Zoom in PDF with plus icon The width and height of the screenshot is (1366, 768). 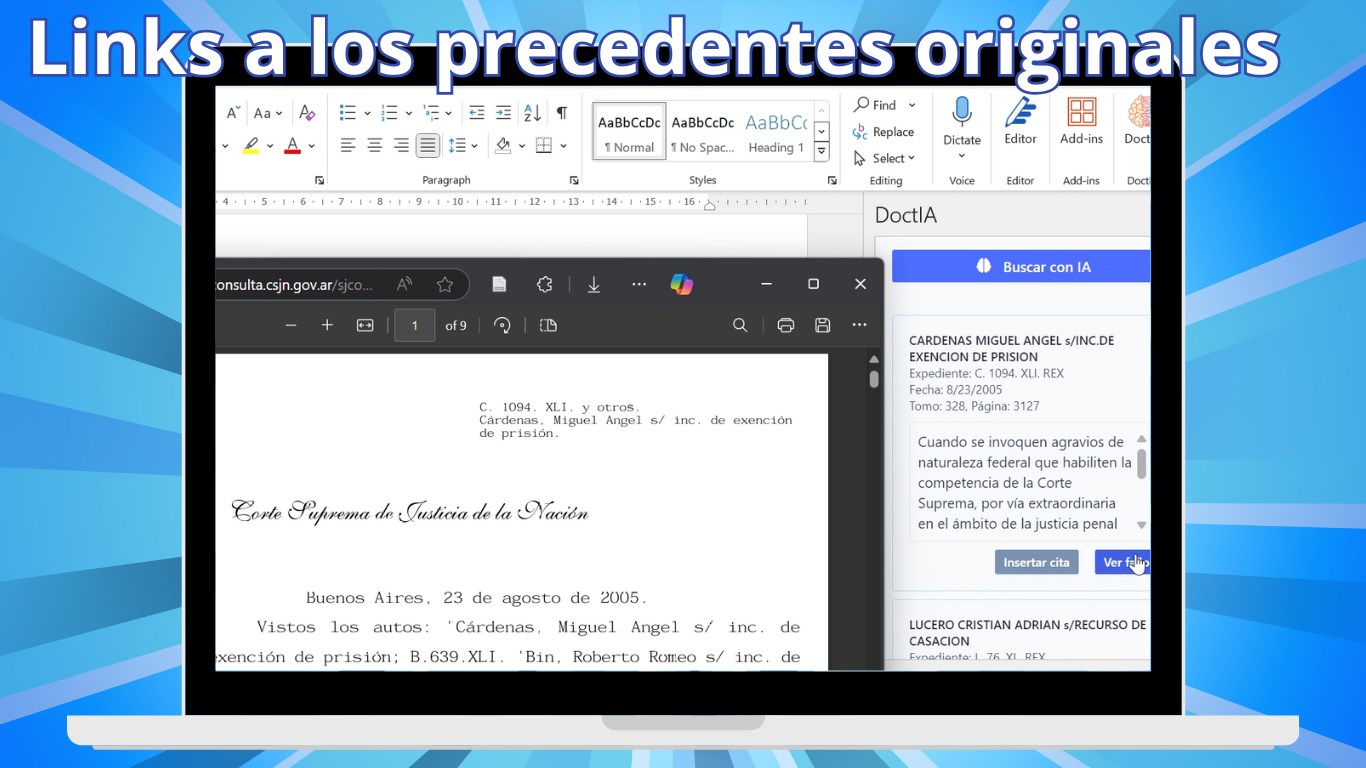pos(327,325)
